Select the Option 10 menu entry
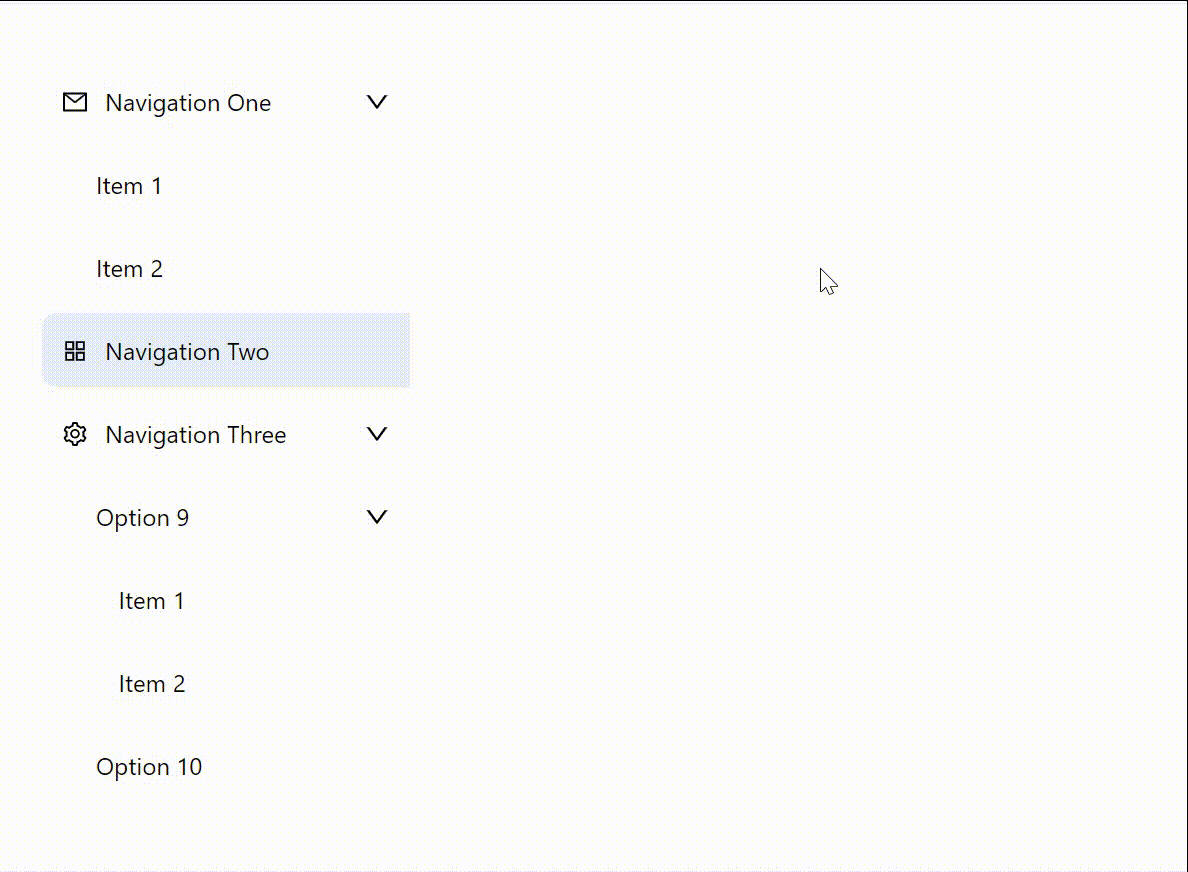The width and height of the screenshot is (1188, 872). (x=149, y=767)
